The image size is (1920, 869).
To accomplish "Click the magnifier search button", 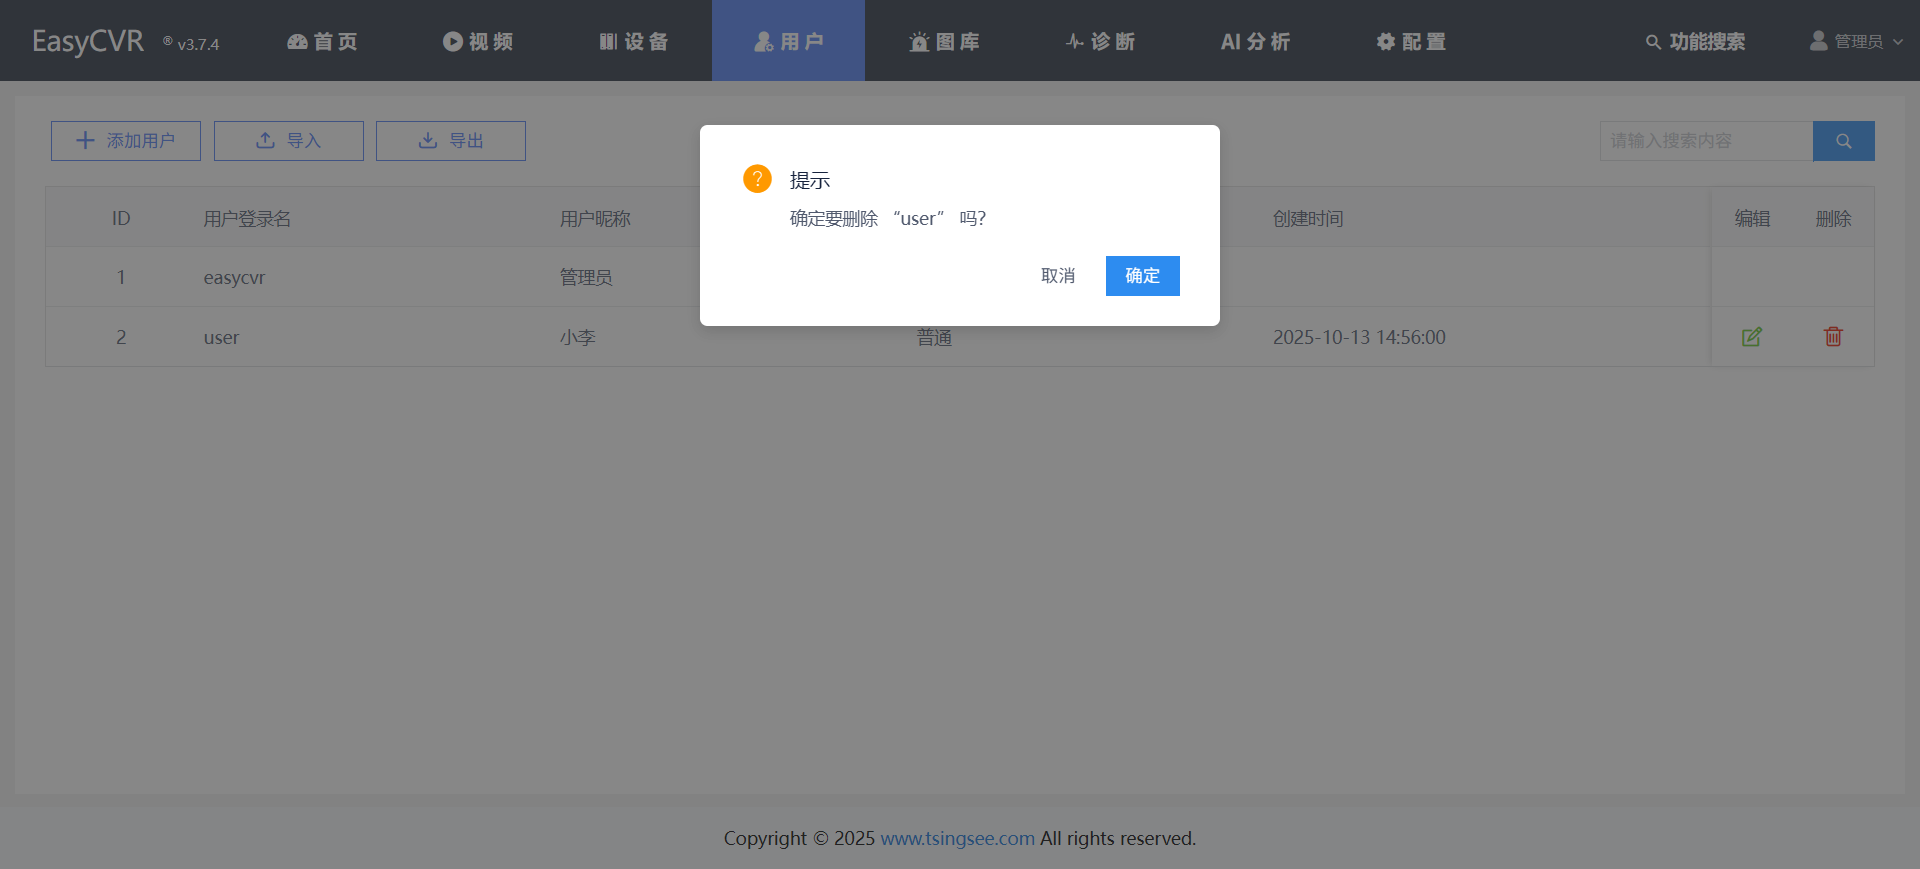I will tap(1843, 141).
